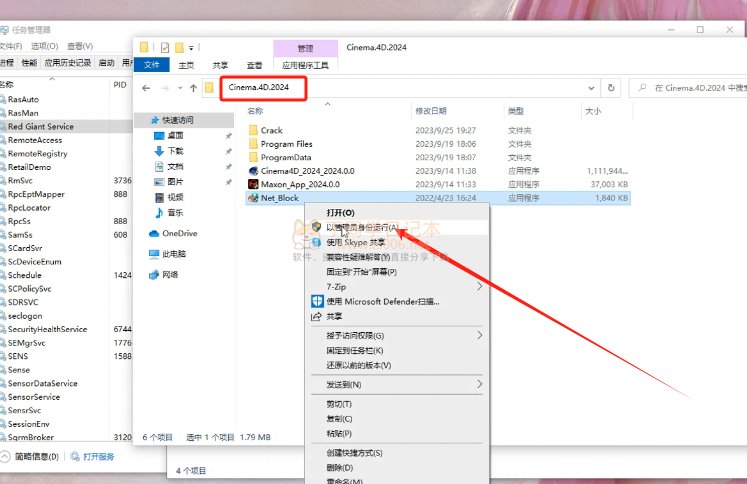747x484 pixels.
Task: Expand the 发送到(N) submenu
Action: point(397,384)
